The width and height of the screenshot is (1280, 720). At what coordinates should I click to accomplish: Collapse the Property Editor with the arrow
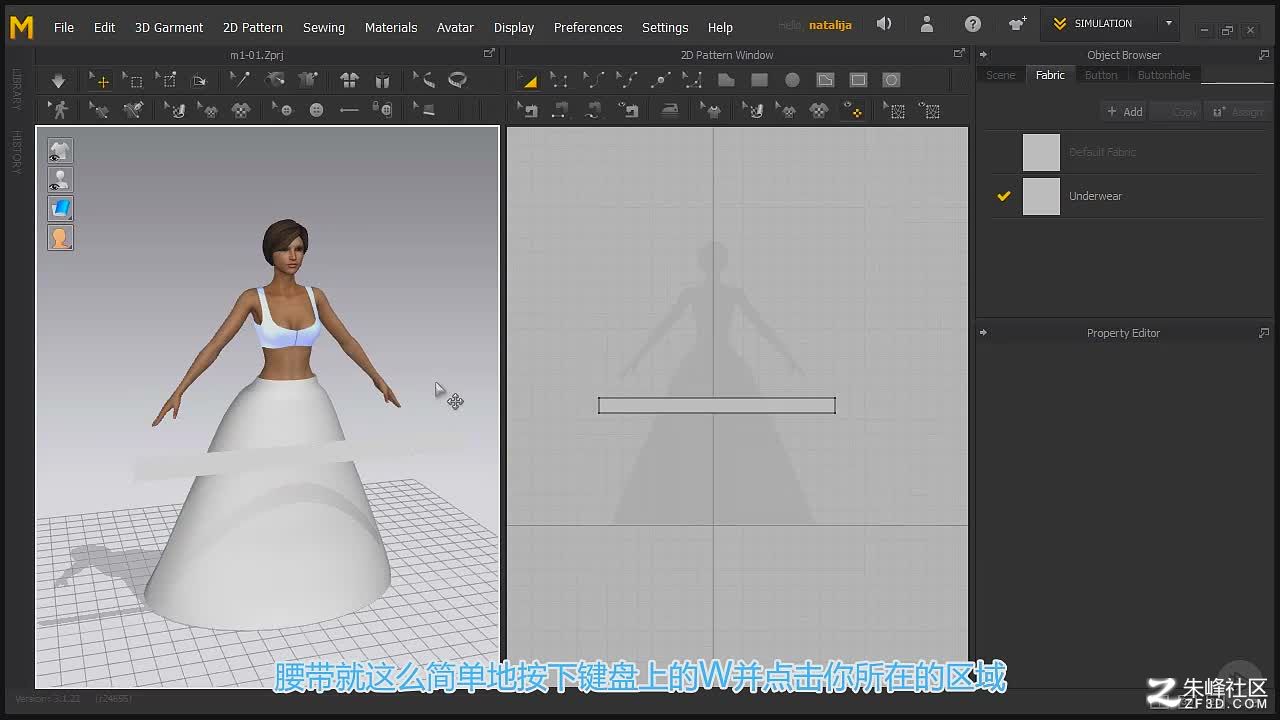[x=983, y=333]
